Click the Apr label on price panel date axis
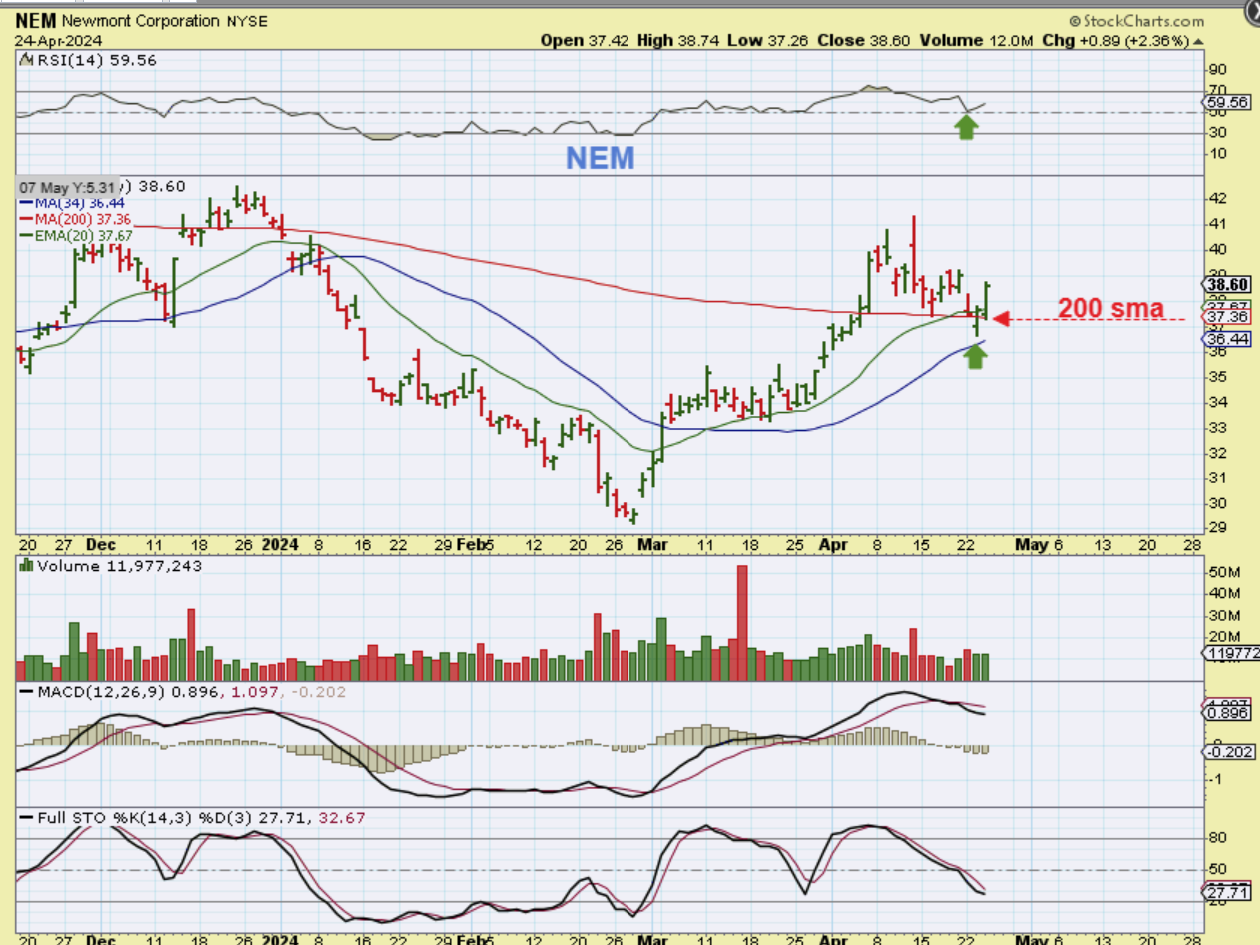Image resolution: width=1260 pixels, height=945 pixels. click(x=834, y=545)
